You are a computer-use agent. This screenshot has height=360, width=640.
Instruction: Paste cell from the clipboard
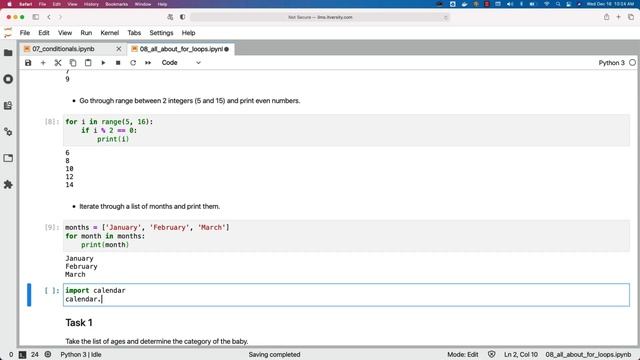tap(88, 63)
